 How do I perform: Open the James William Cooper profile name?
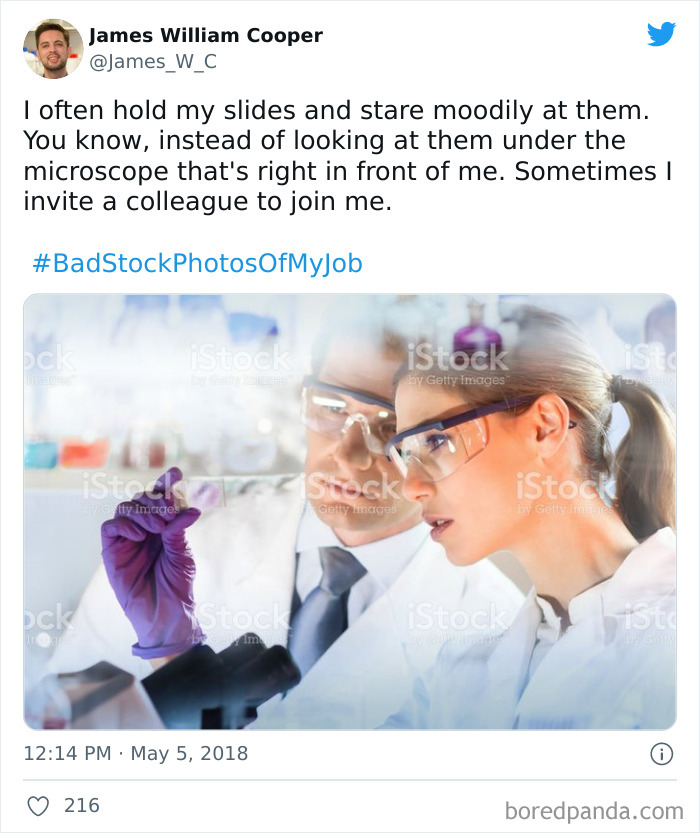click(x=206, y=34)
